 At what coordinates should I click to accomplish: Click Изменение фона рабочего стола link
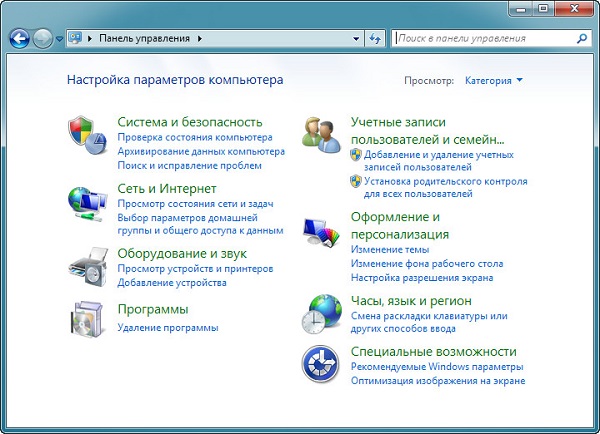(x=427, y=264)
